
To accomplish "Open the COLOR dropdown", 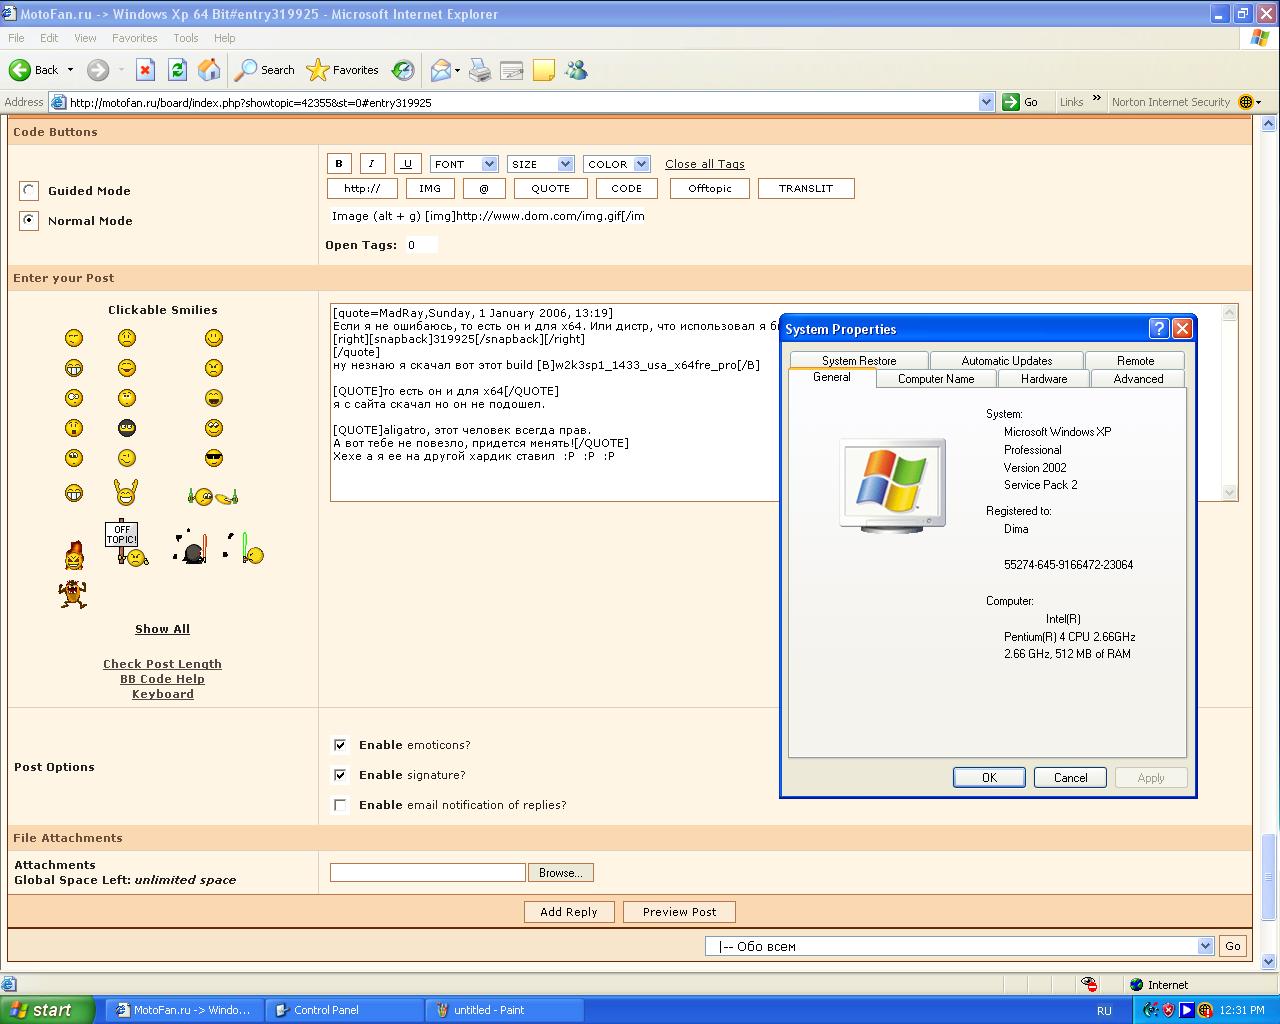I will click(617, 164).
